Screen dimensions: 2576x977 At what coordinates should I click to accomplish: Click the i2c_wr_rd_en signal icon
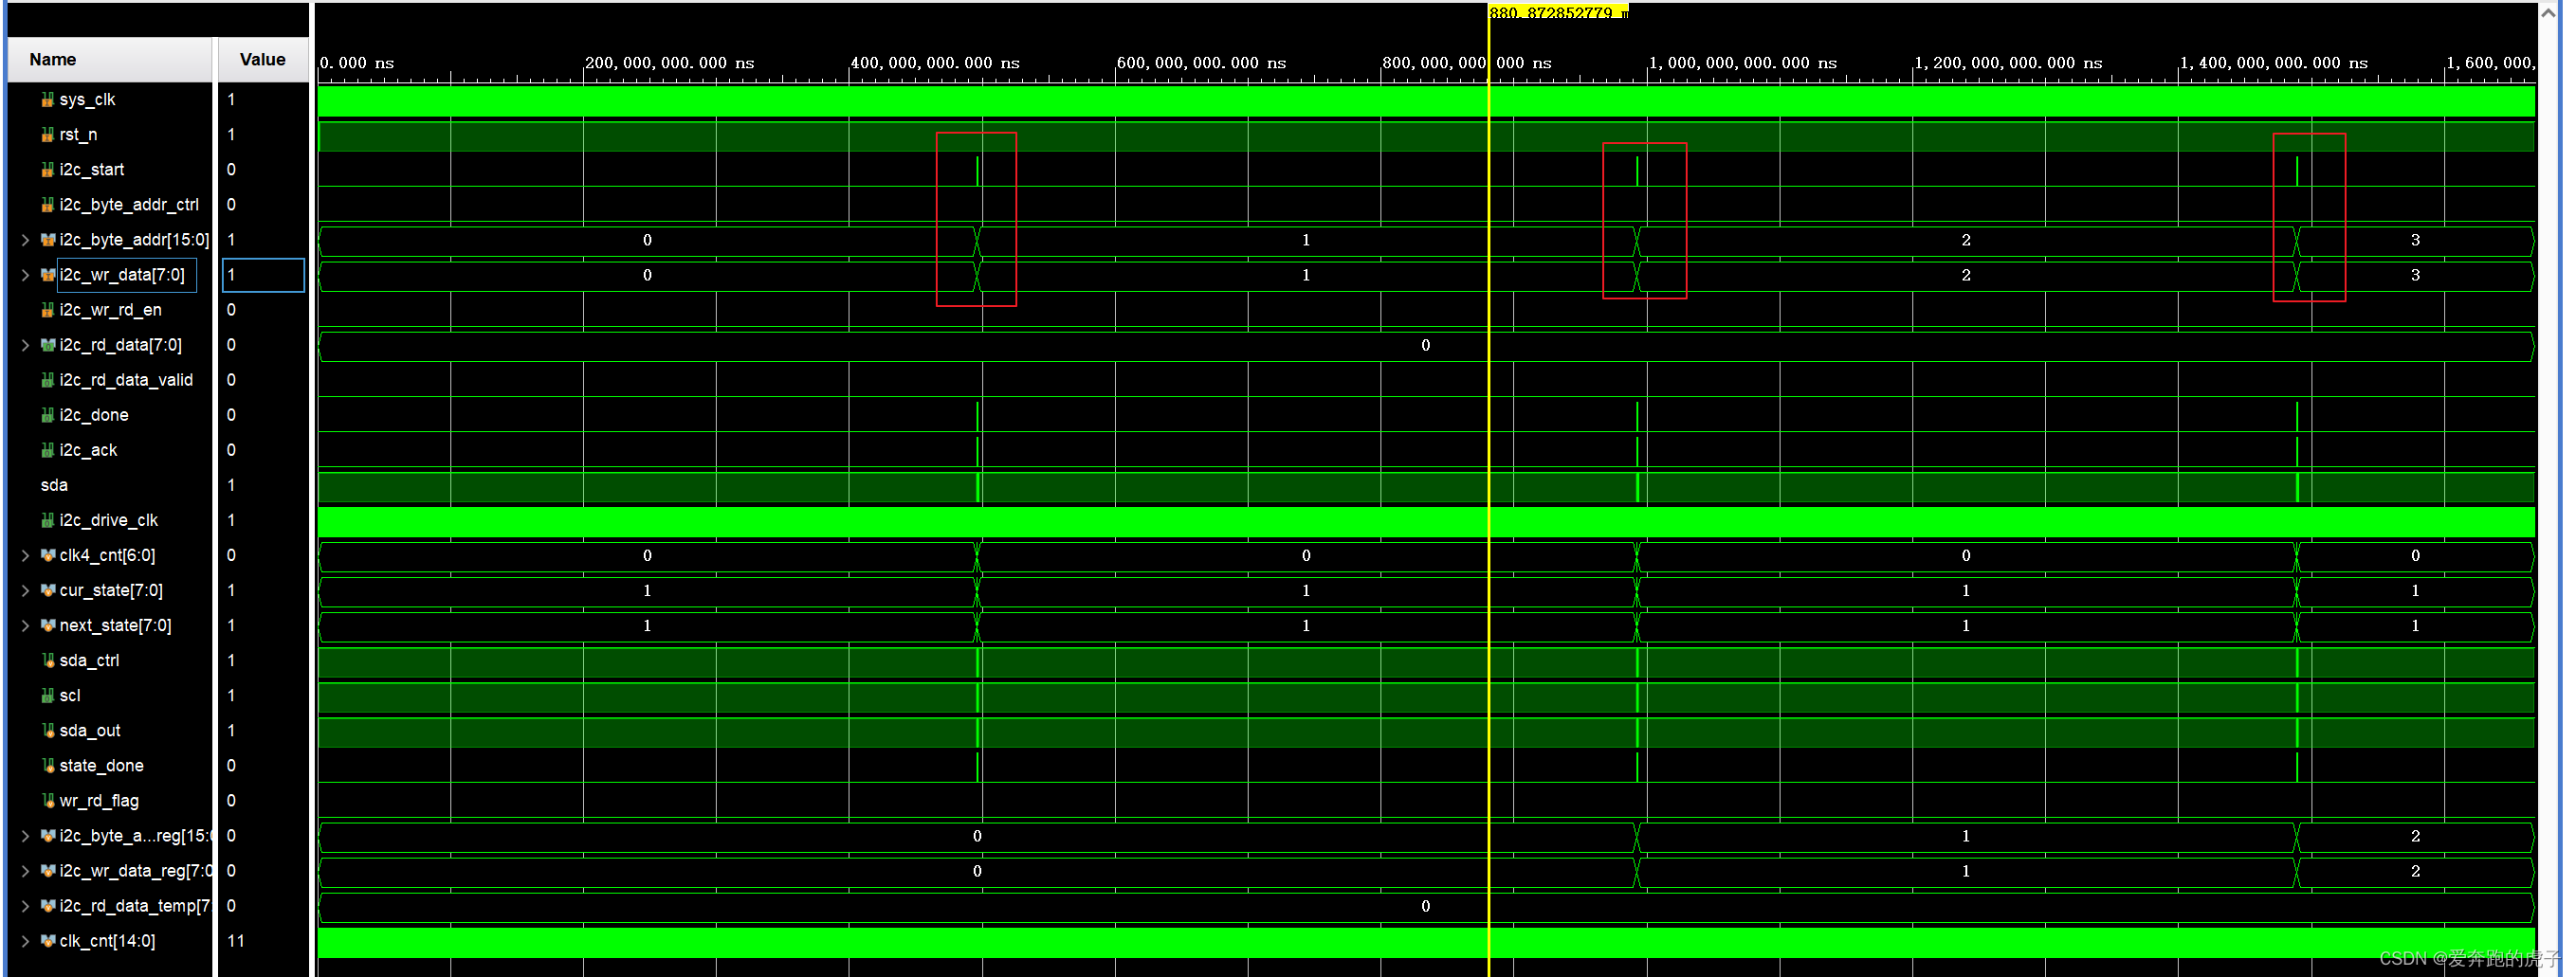47,310
